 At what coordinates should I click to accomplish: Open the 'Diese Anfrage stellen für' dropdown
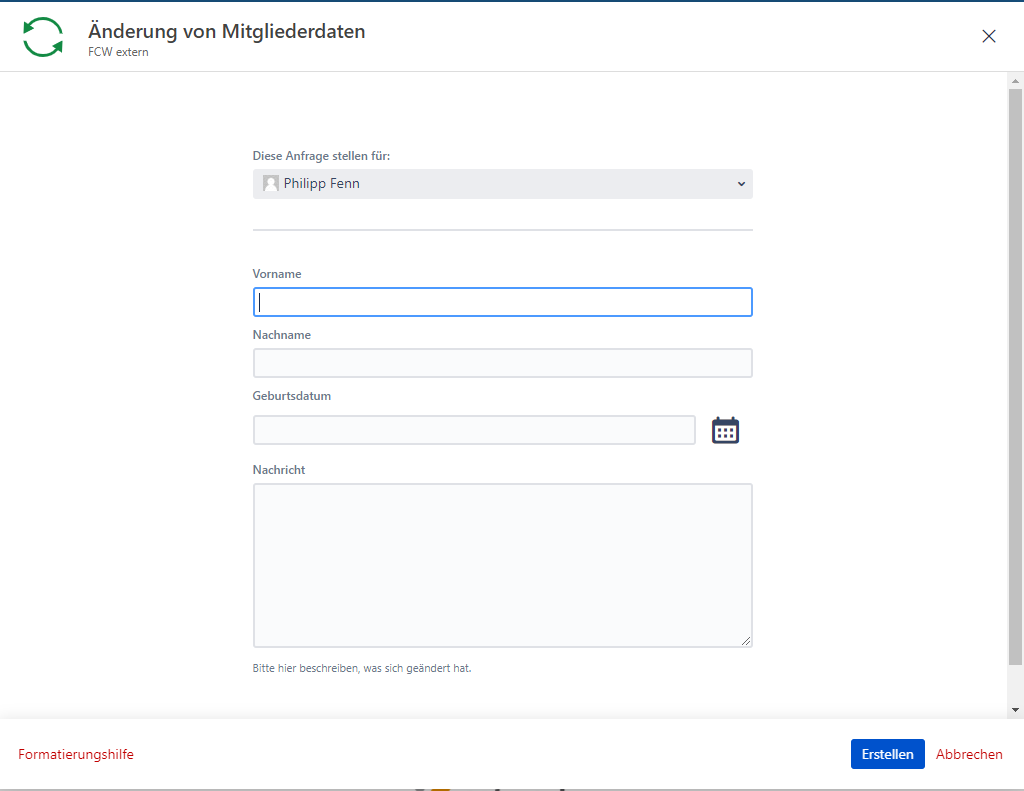[502, 184]
